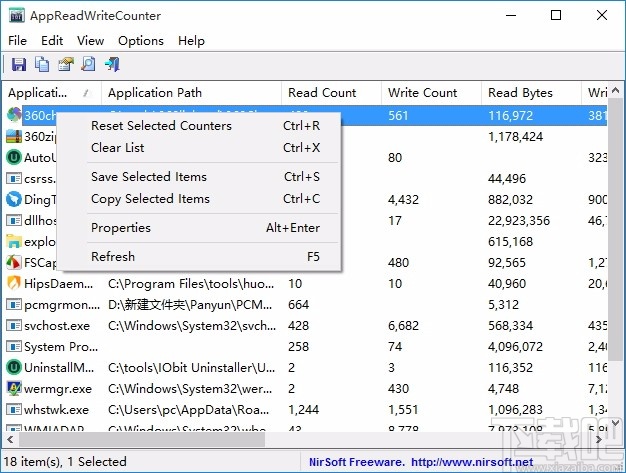Click the csrss row icon
The width and height of the screenshot is (626, 473).
(14, 178)
